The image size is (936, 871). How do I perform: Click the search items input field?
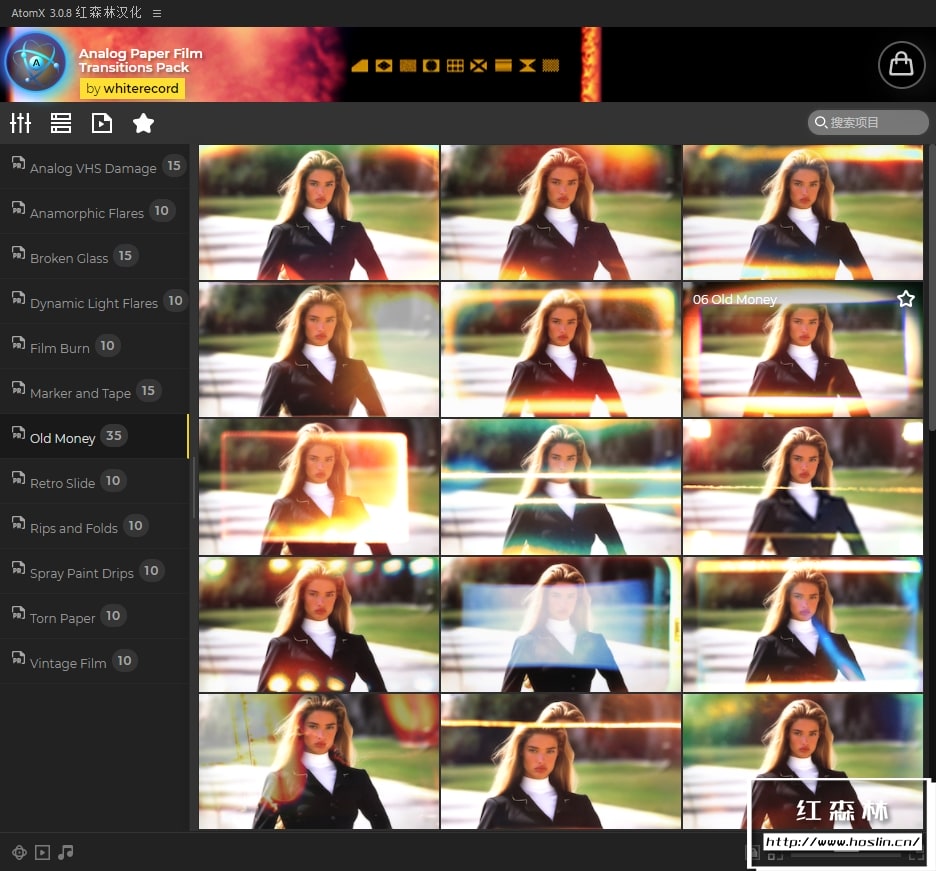868,122
